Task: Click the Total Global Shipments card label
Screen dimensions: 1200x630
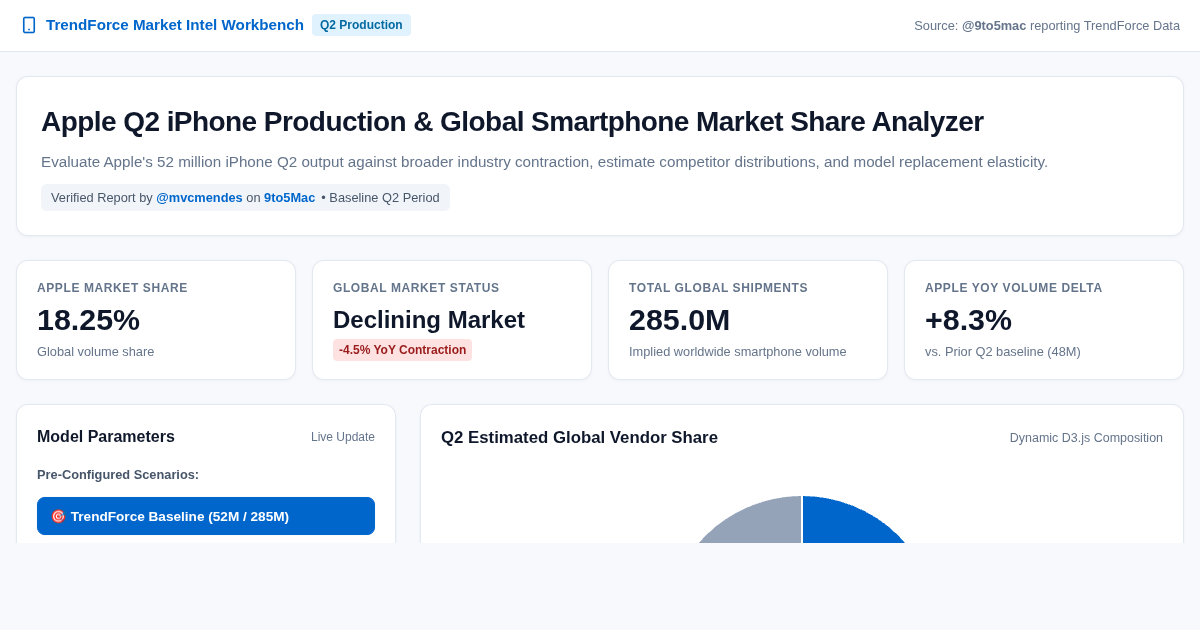Action: (718, 288)
